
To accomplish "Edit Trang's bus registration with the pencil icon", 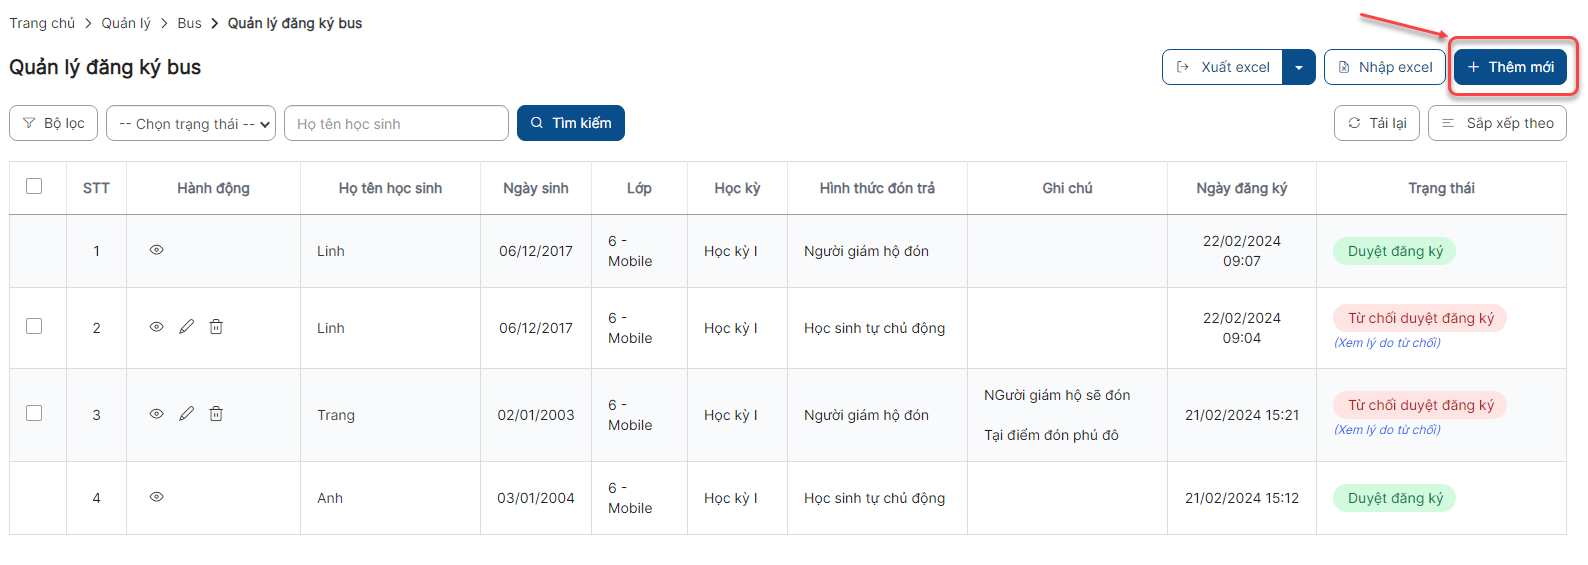I will coord(186,414).
